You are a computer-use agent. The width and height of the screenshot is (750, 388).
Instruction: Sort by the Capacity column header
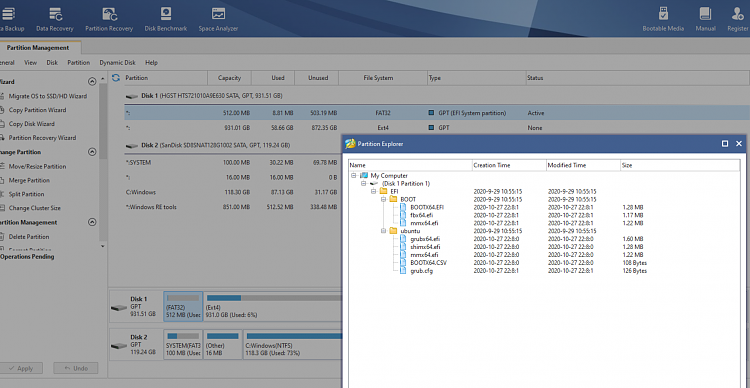click(x=229, y=78)
